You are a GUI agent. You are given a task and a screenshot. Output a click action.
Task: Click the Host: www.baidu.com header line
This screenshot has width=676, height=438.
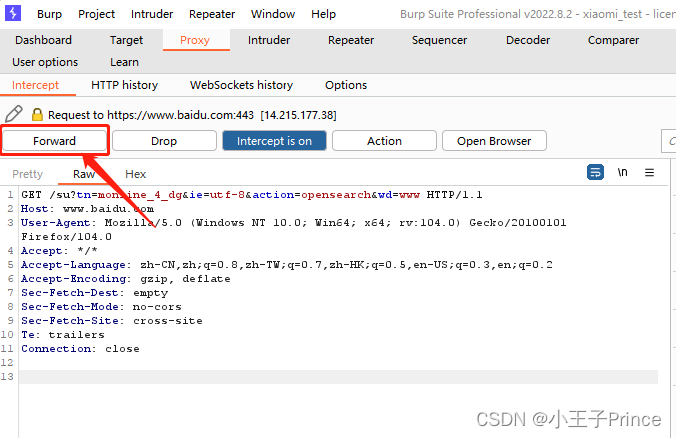(88, 209)
